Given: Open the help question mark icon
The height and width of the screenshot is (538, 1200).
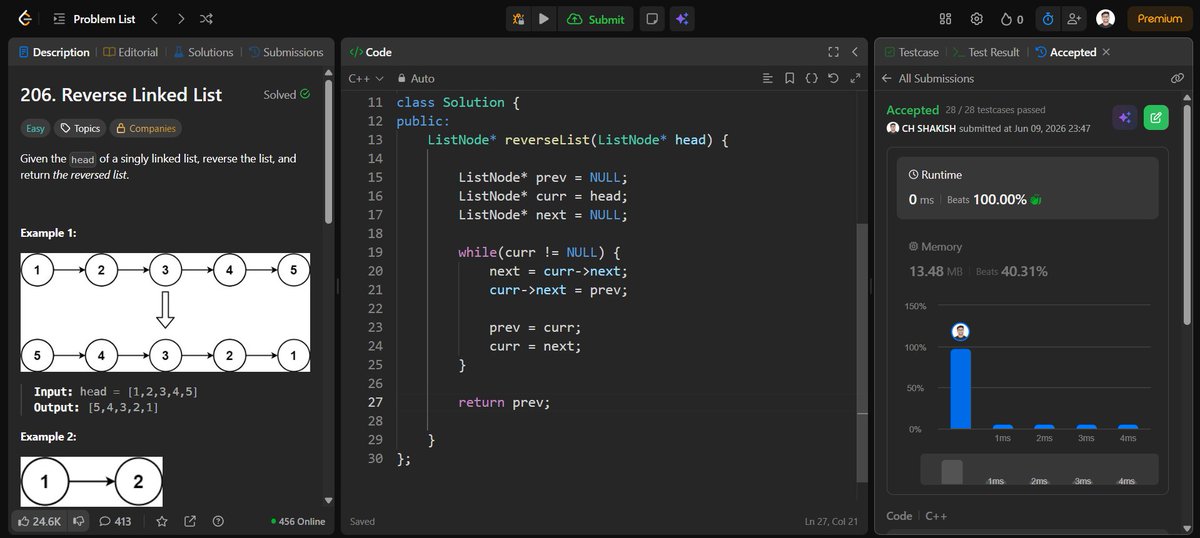Looking at the screenshot, I should tap(218, 521).
